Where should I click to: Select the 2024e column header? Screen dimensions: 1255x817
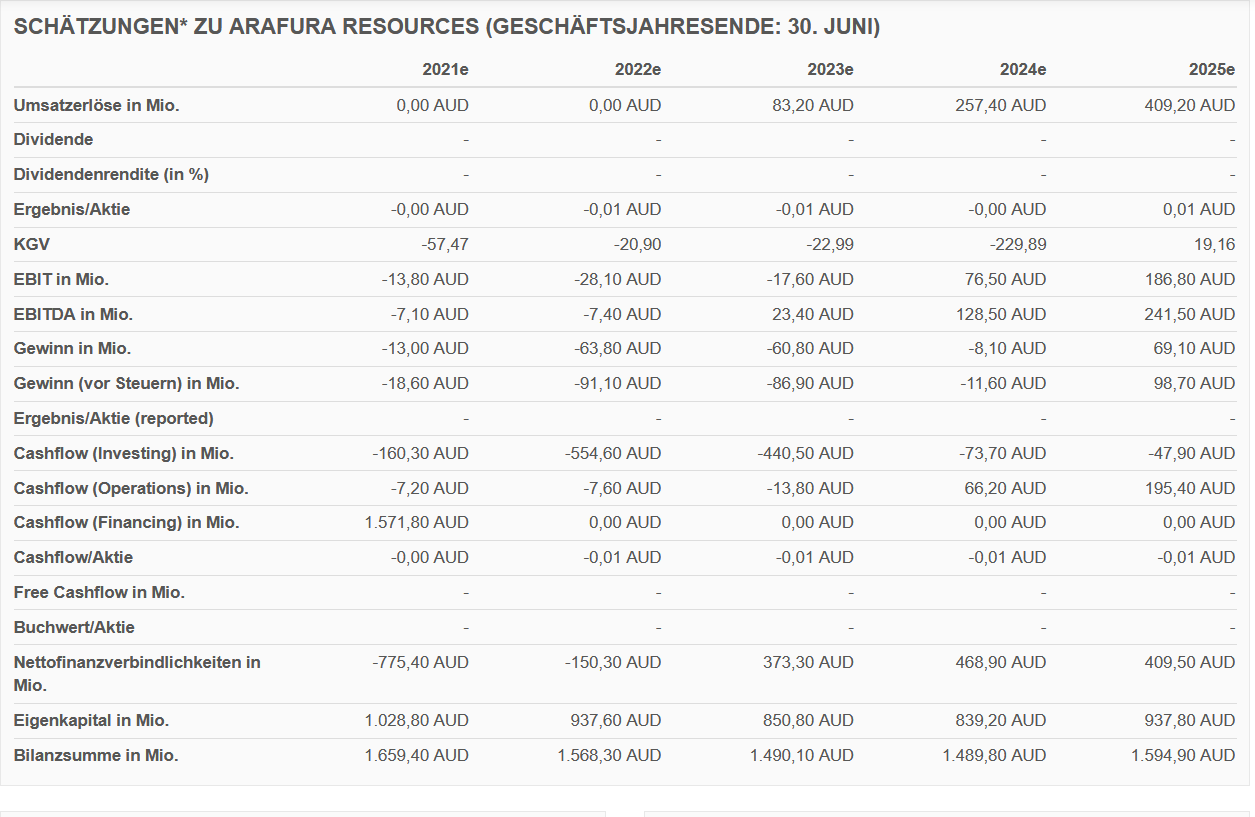click(x=1023, y=70)
